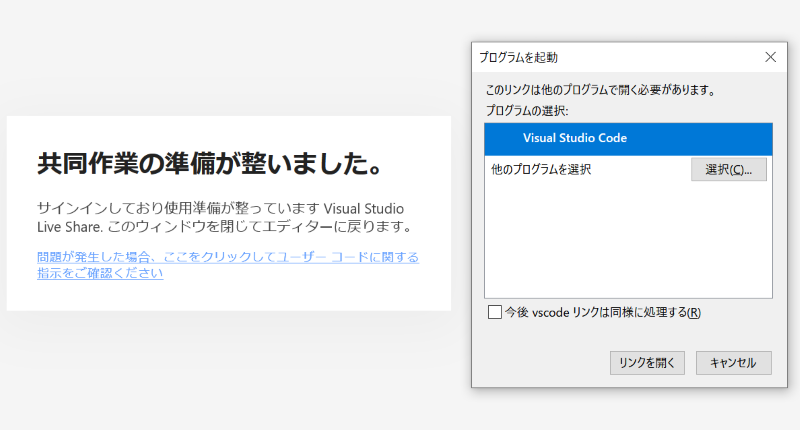Click the このリンクは他のプログラムで開く必要があります message
Image resolution: width=800 pixels, height=430 pixels.
tap(601, 90)
